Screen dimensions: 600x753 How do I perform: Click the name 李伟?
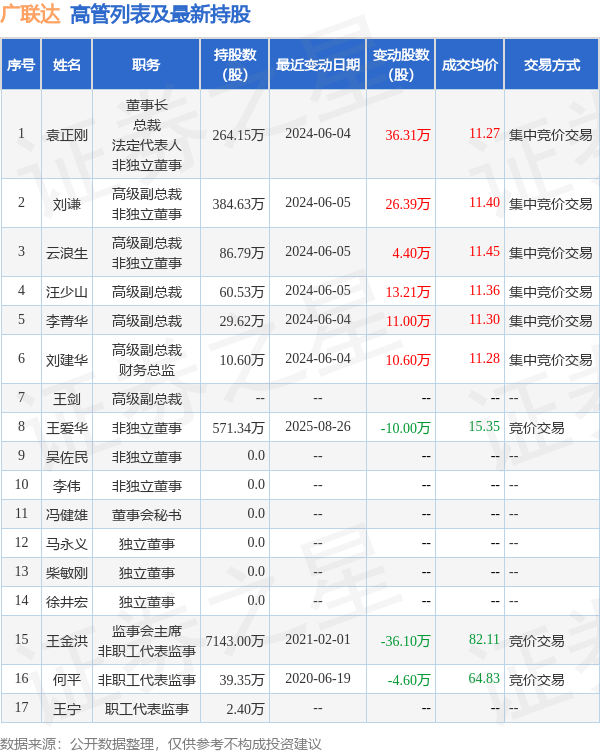[67, 486]
